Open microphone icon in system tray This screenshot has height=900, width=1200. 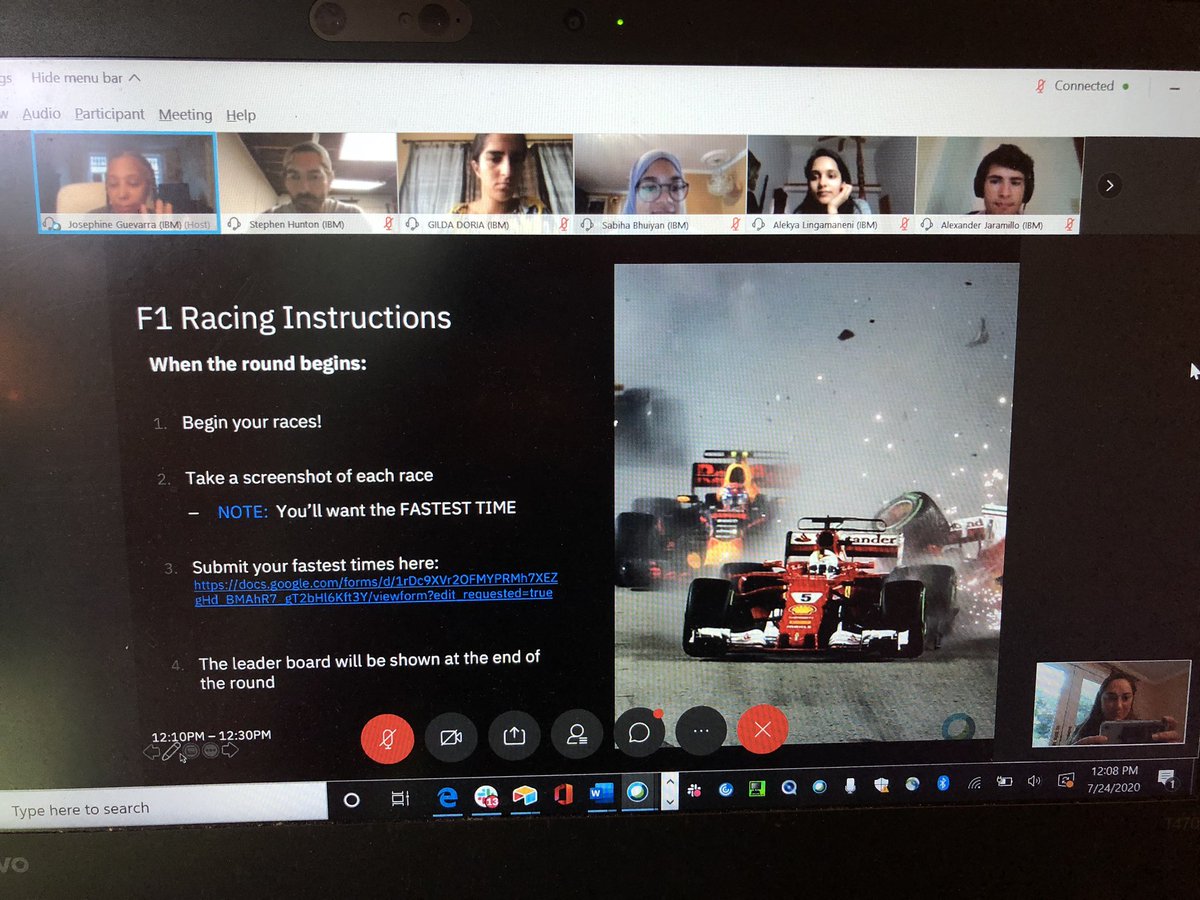[x=850, y=785]
